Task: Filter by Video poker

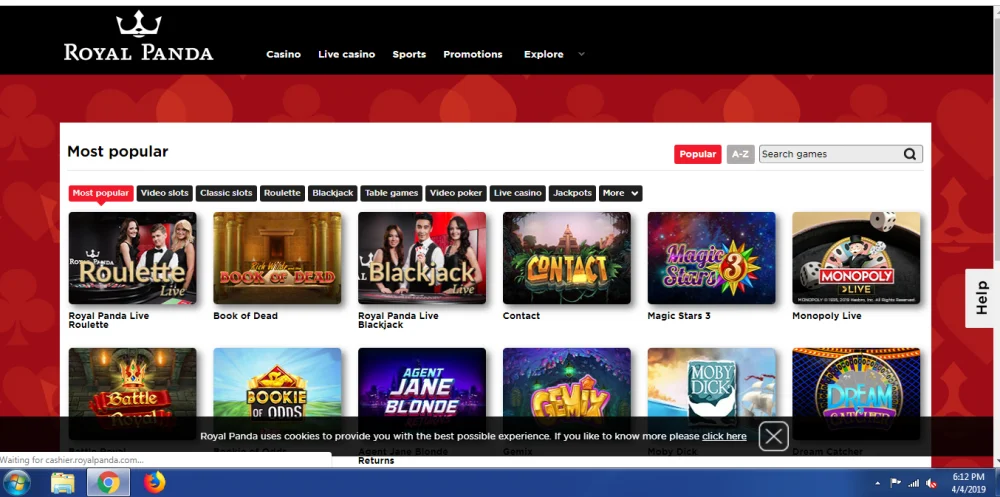Action: pos(456,193)
